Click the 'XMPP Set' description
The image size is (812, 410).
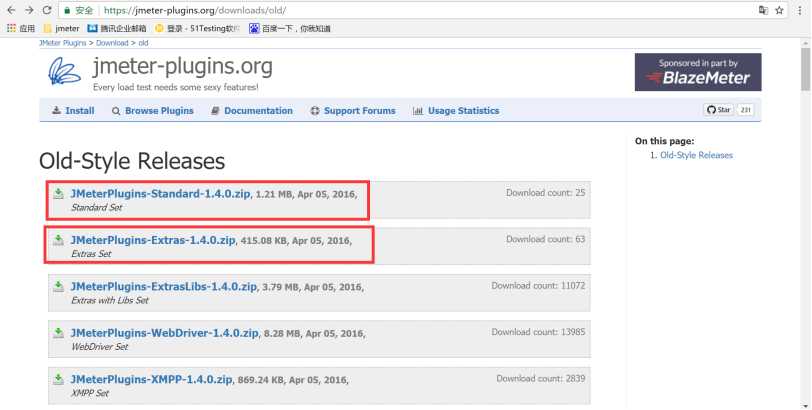(x=90, y=393)
